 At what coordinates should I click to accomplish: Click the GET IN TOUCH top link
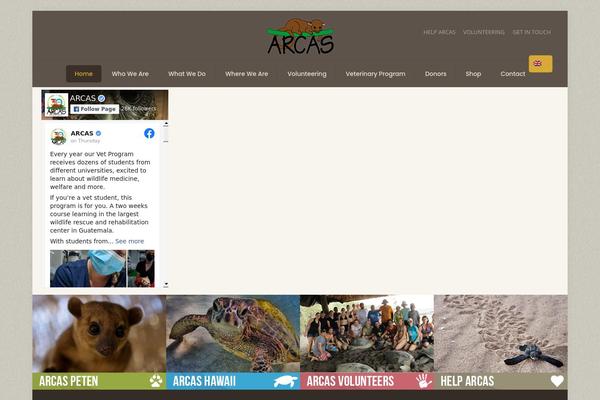coord(532,32)
